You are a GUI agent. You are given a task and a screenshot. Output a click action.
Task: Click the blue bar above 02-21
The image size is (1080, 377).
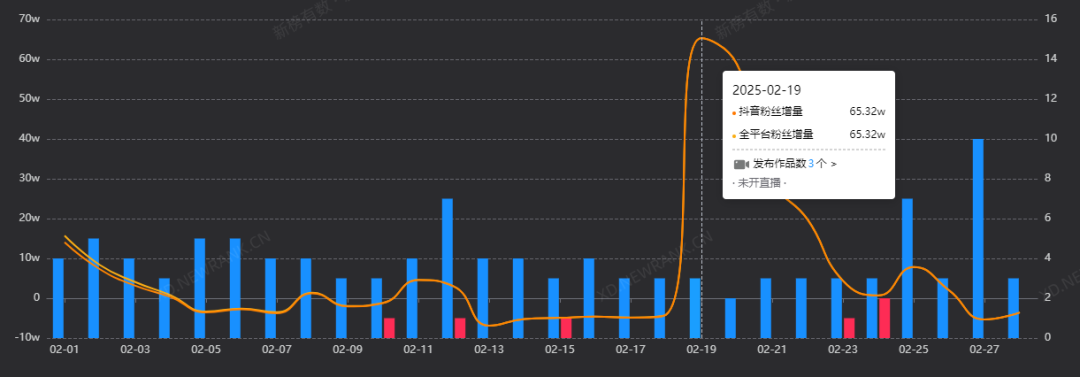coord(766,308)
